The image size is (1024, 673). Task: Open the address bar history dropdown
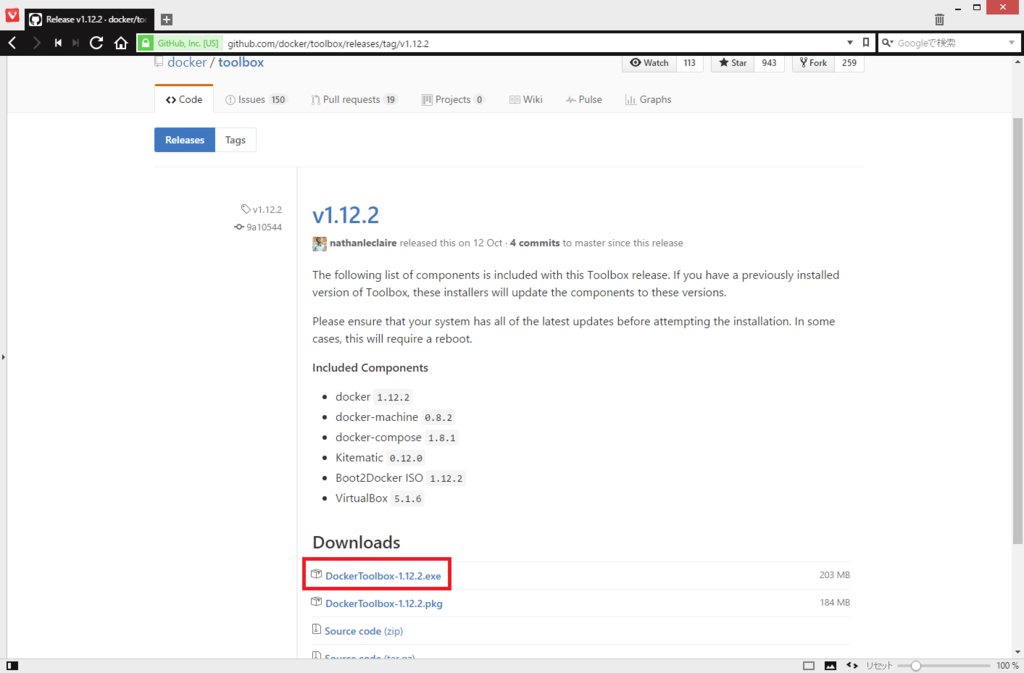point(850,43)
